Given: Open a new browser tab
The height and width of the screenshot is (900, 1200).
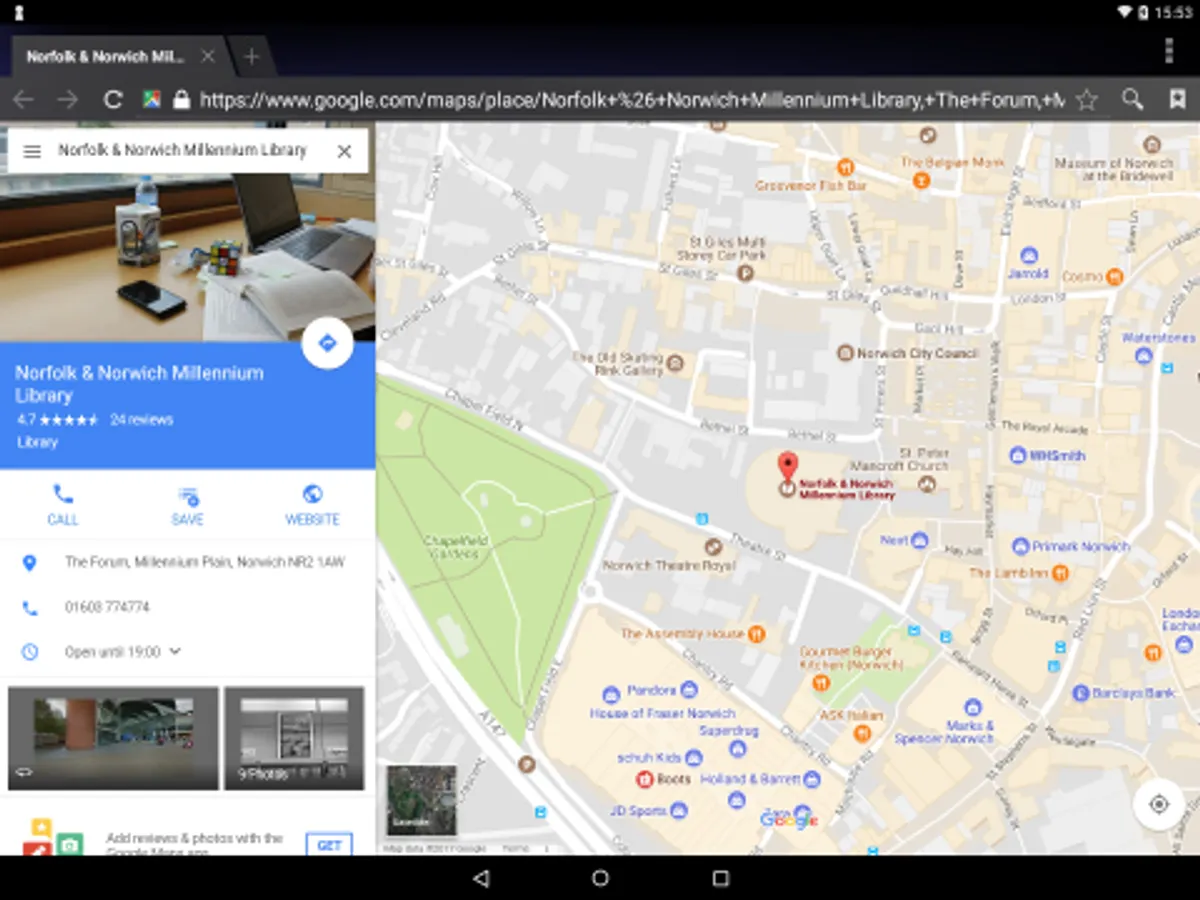Looking at the screenshot, I should pyautogui.click(x=252, y=57).
